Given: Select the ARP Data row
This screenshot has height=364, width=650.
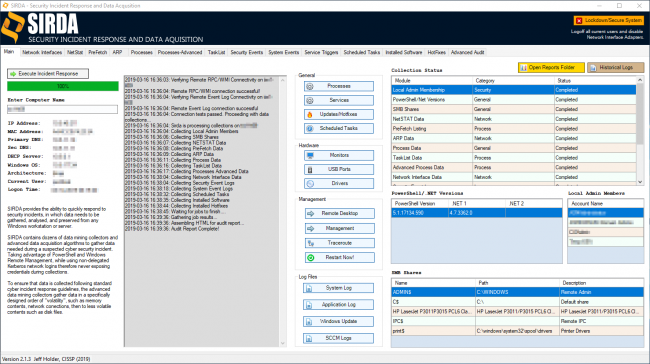Looking at the screenshot, I should tap(514, 138).
